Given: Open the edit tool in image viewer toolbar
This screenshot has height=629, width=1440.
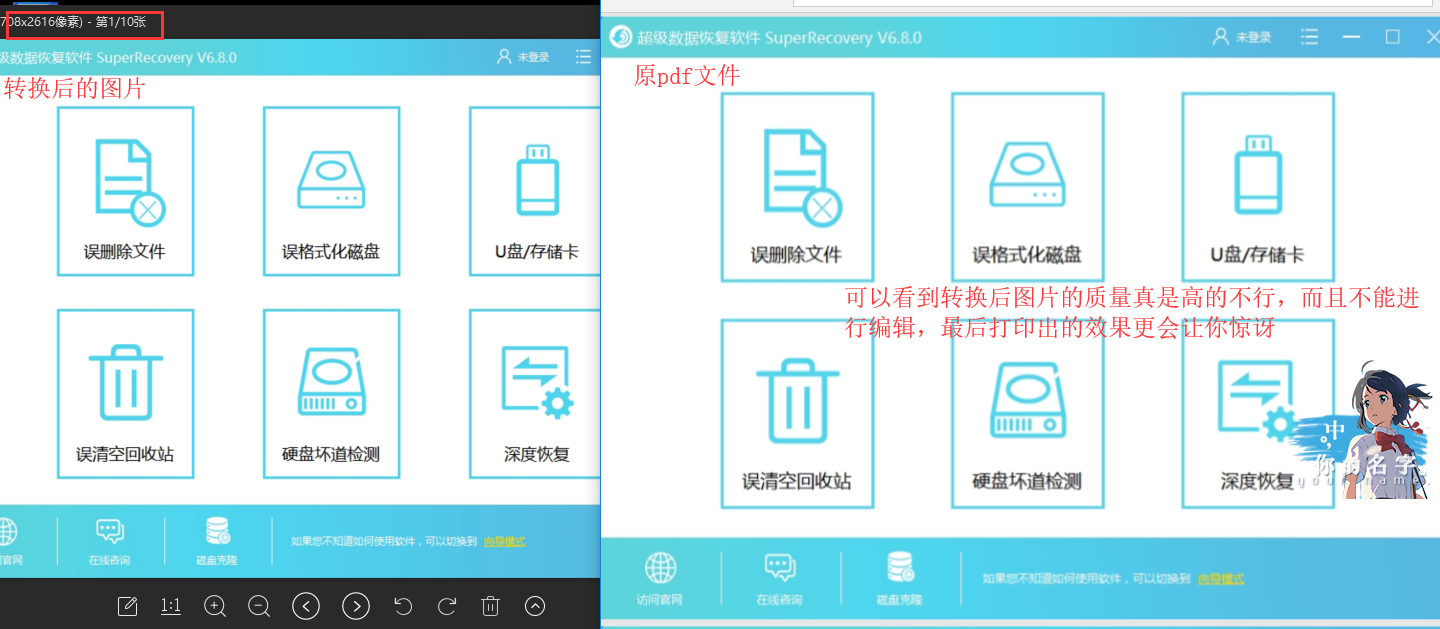Looking at the screenshot, I should [x=127, y=606].
